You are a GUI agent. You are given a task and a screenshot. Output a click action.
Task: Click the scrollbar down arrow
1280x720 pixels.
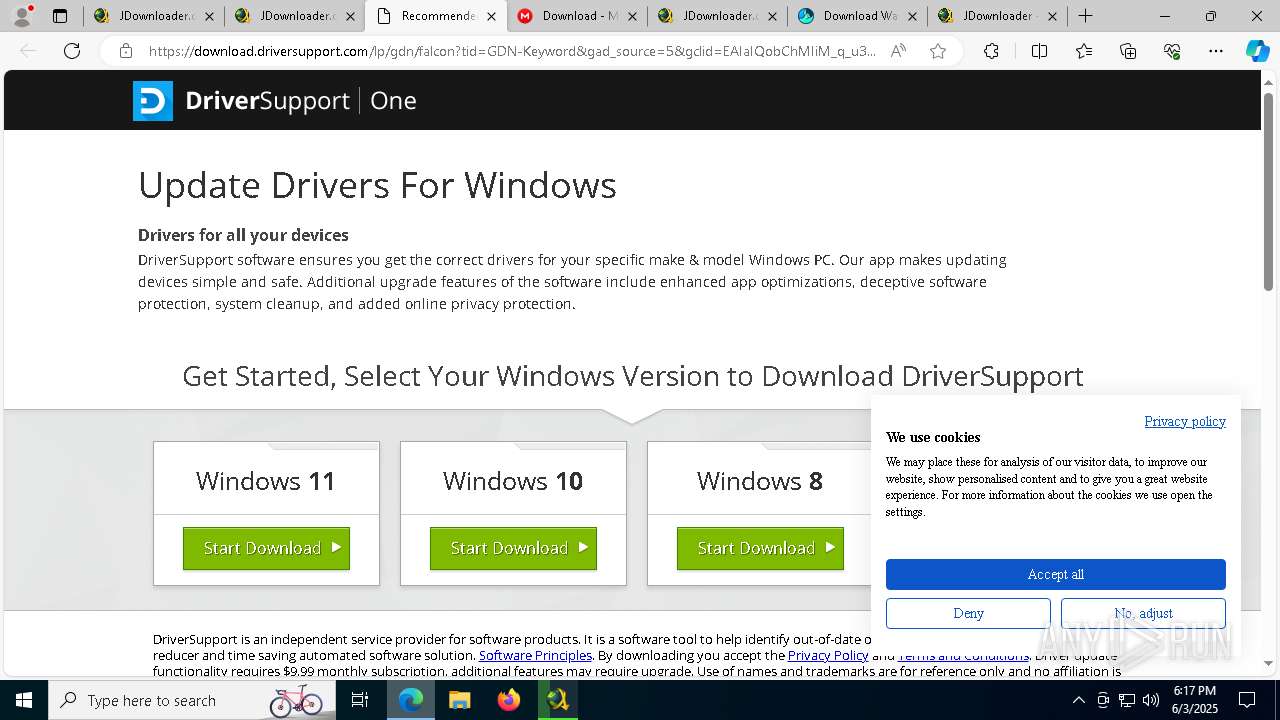click(x=1269, y=663)
